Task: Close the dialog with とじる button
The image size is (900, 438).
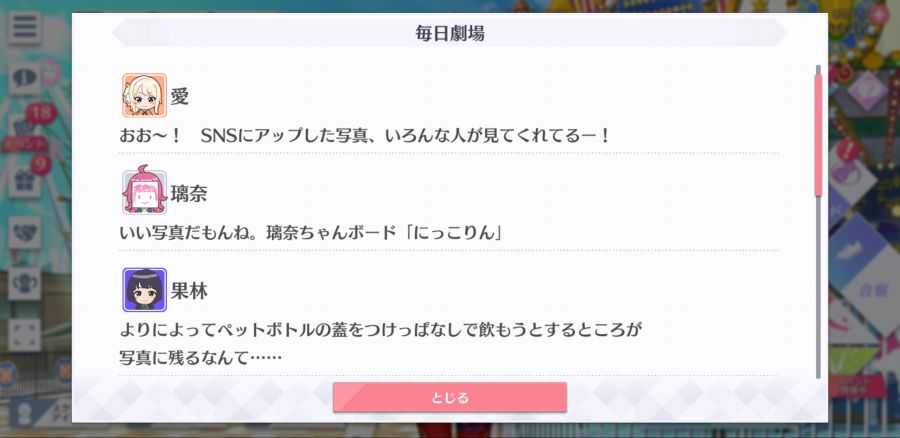Action: (450, 397)
